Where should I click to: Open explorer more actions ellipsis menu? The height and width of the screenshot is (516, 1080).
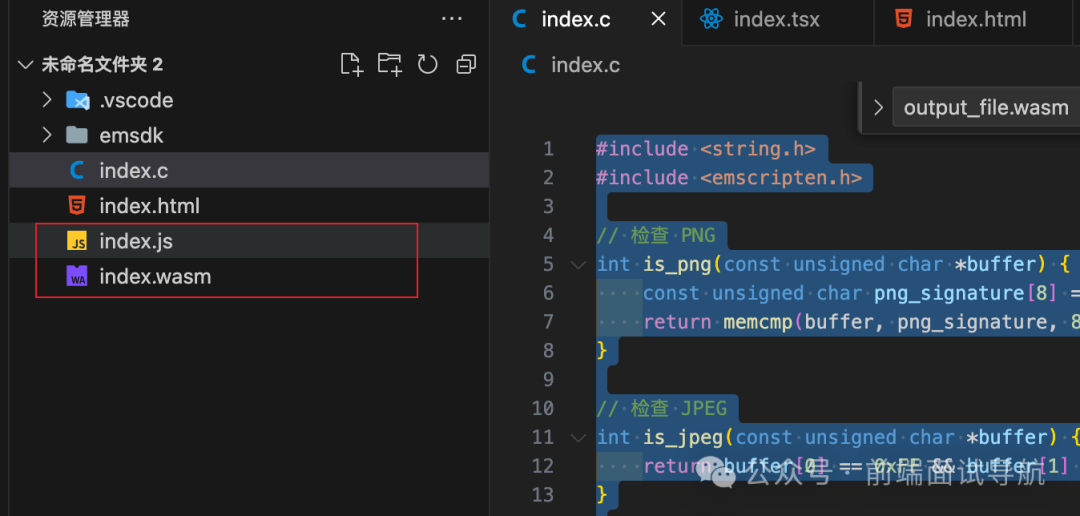[x=452, y=19]
